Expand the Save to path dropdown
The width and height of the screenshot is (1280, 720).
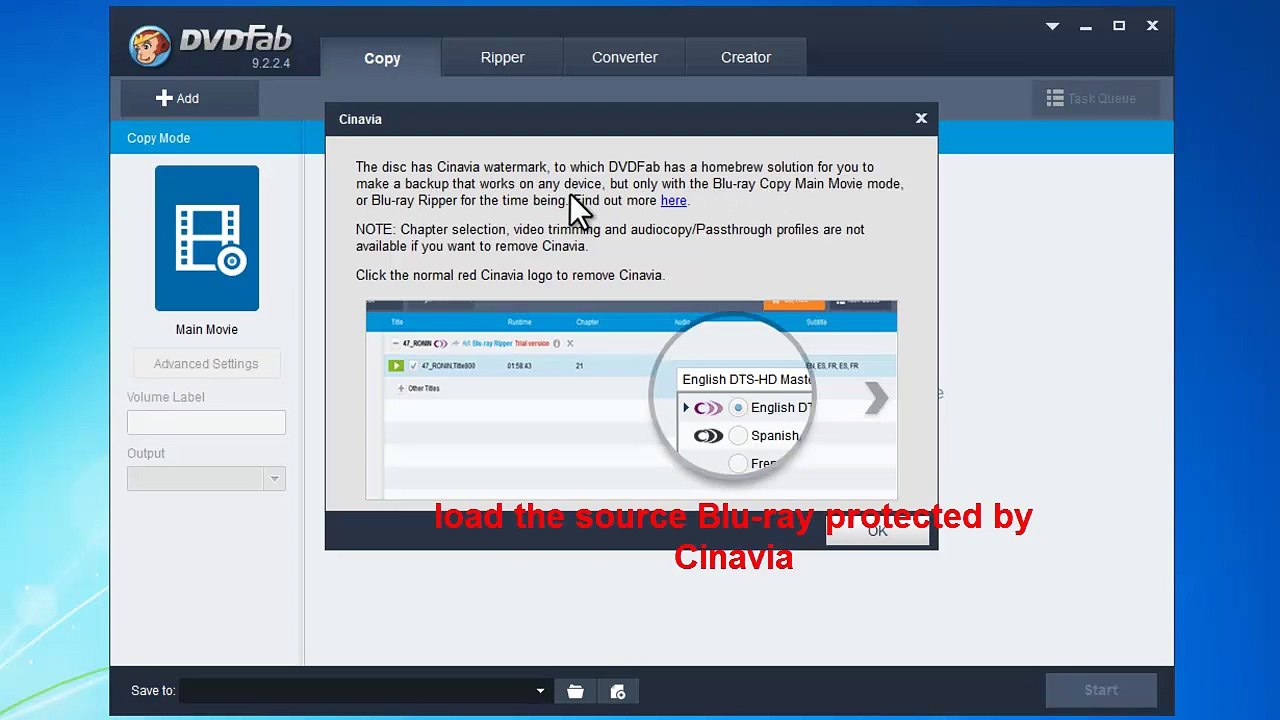tap(540, 691)
